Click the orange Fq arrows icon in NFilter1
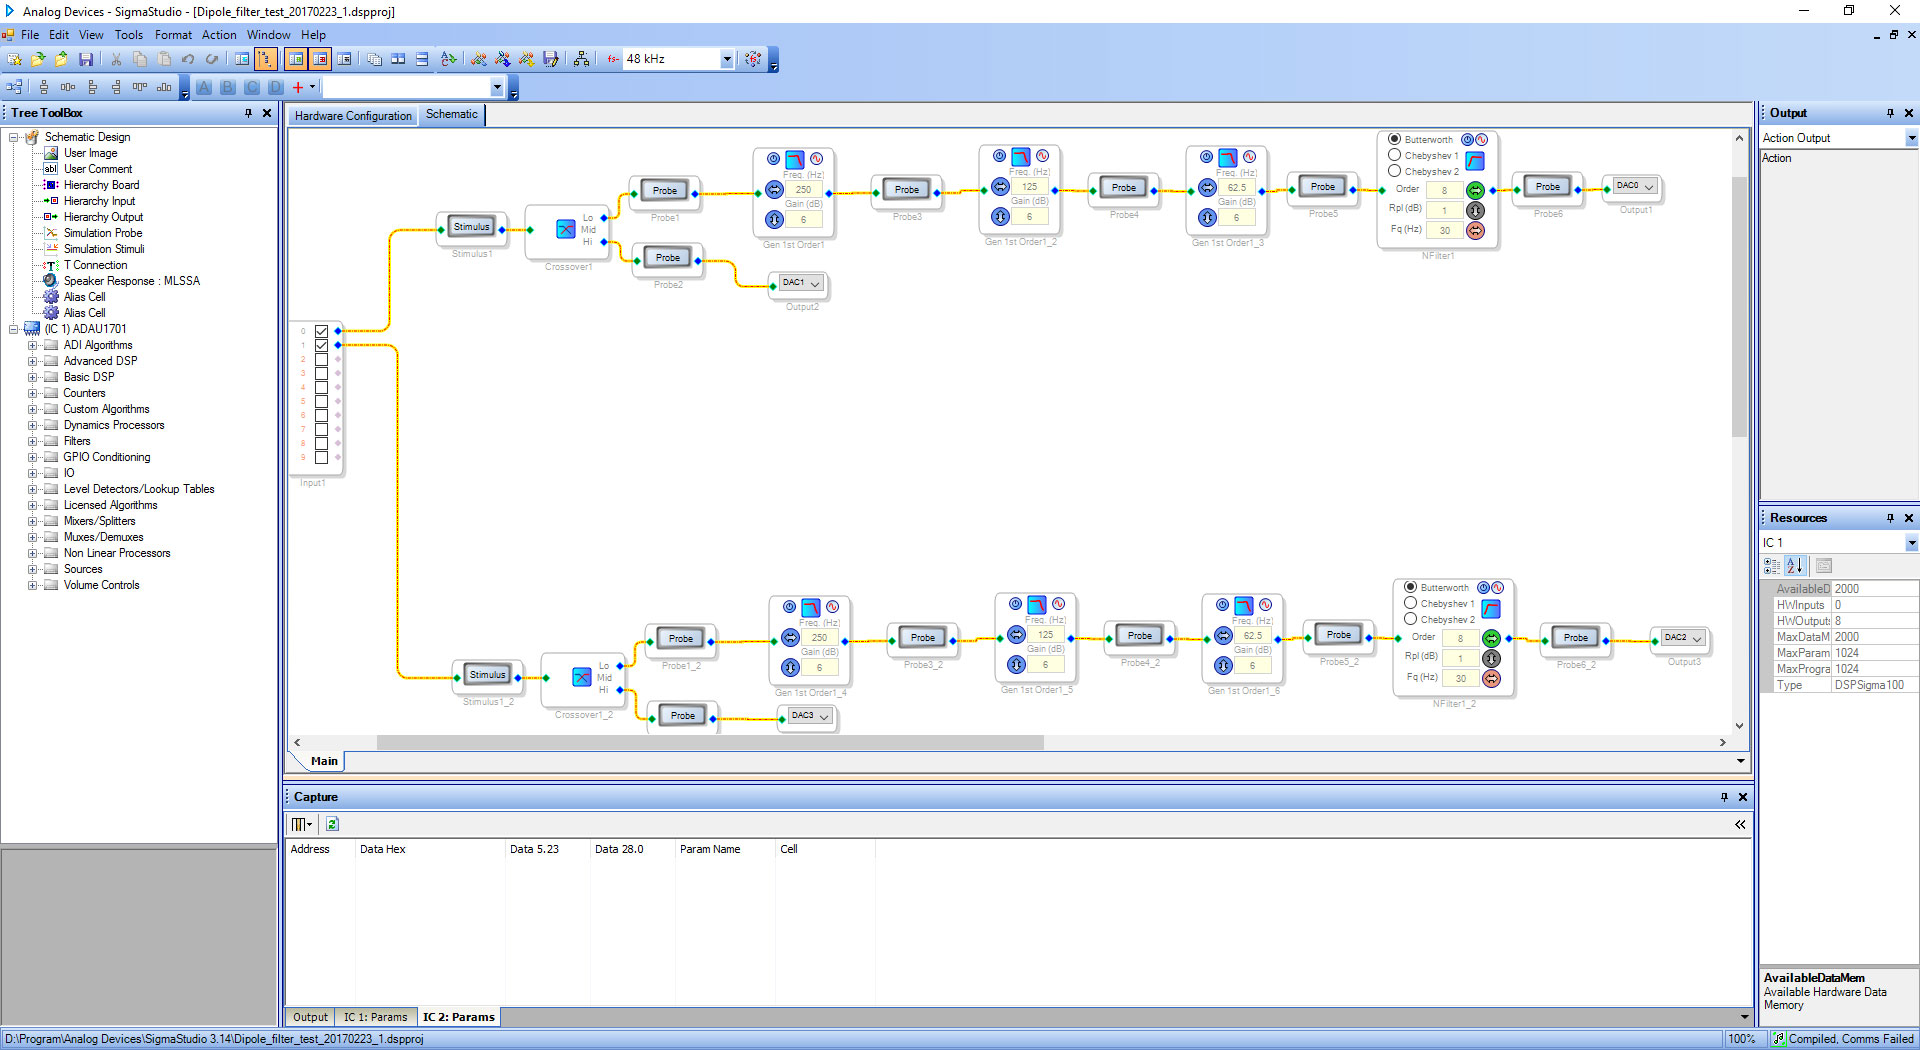Screen dimensions: 1920x1050 point(1475,230)
